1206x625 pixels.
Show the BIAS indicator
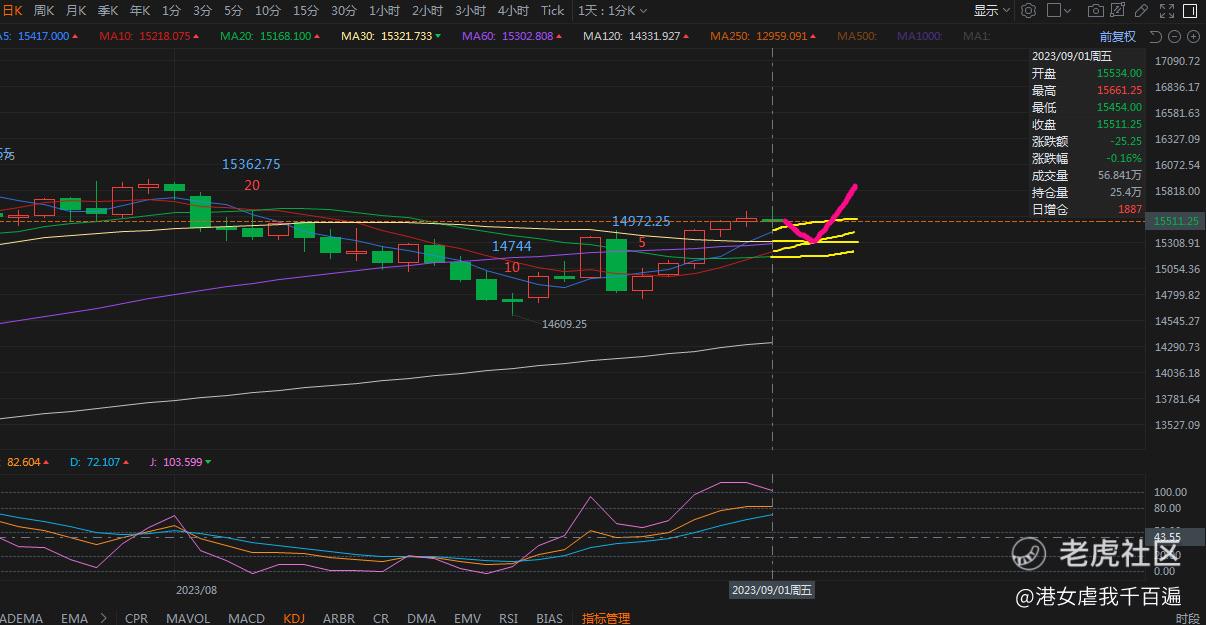point(549,618)
